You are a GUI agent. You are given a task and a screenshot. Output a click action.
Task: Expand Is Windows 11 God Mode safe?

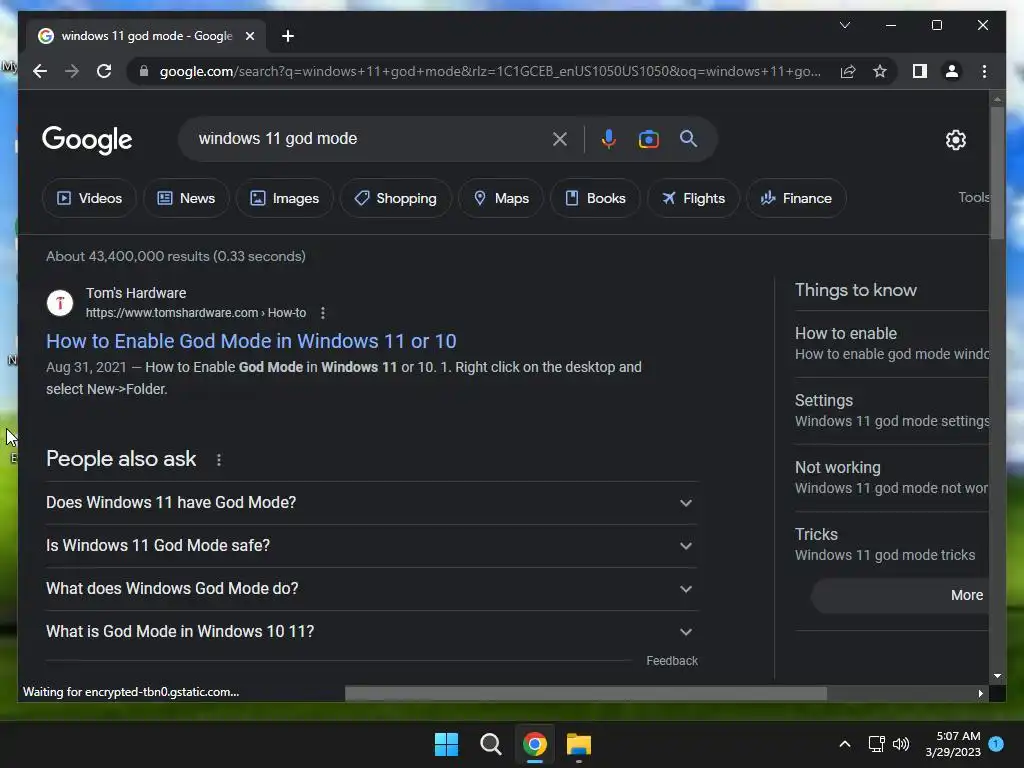[x=372, y=546]
